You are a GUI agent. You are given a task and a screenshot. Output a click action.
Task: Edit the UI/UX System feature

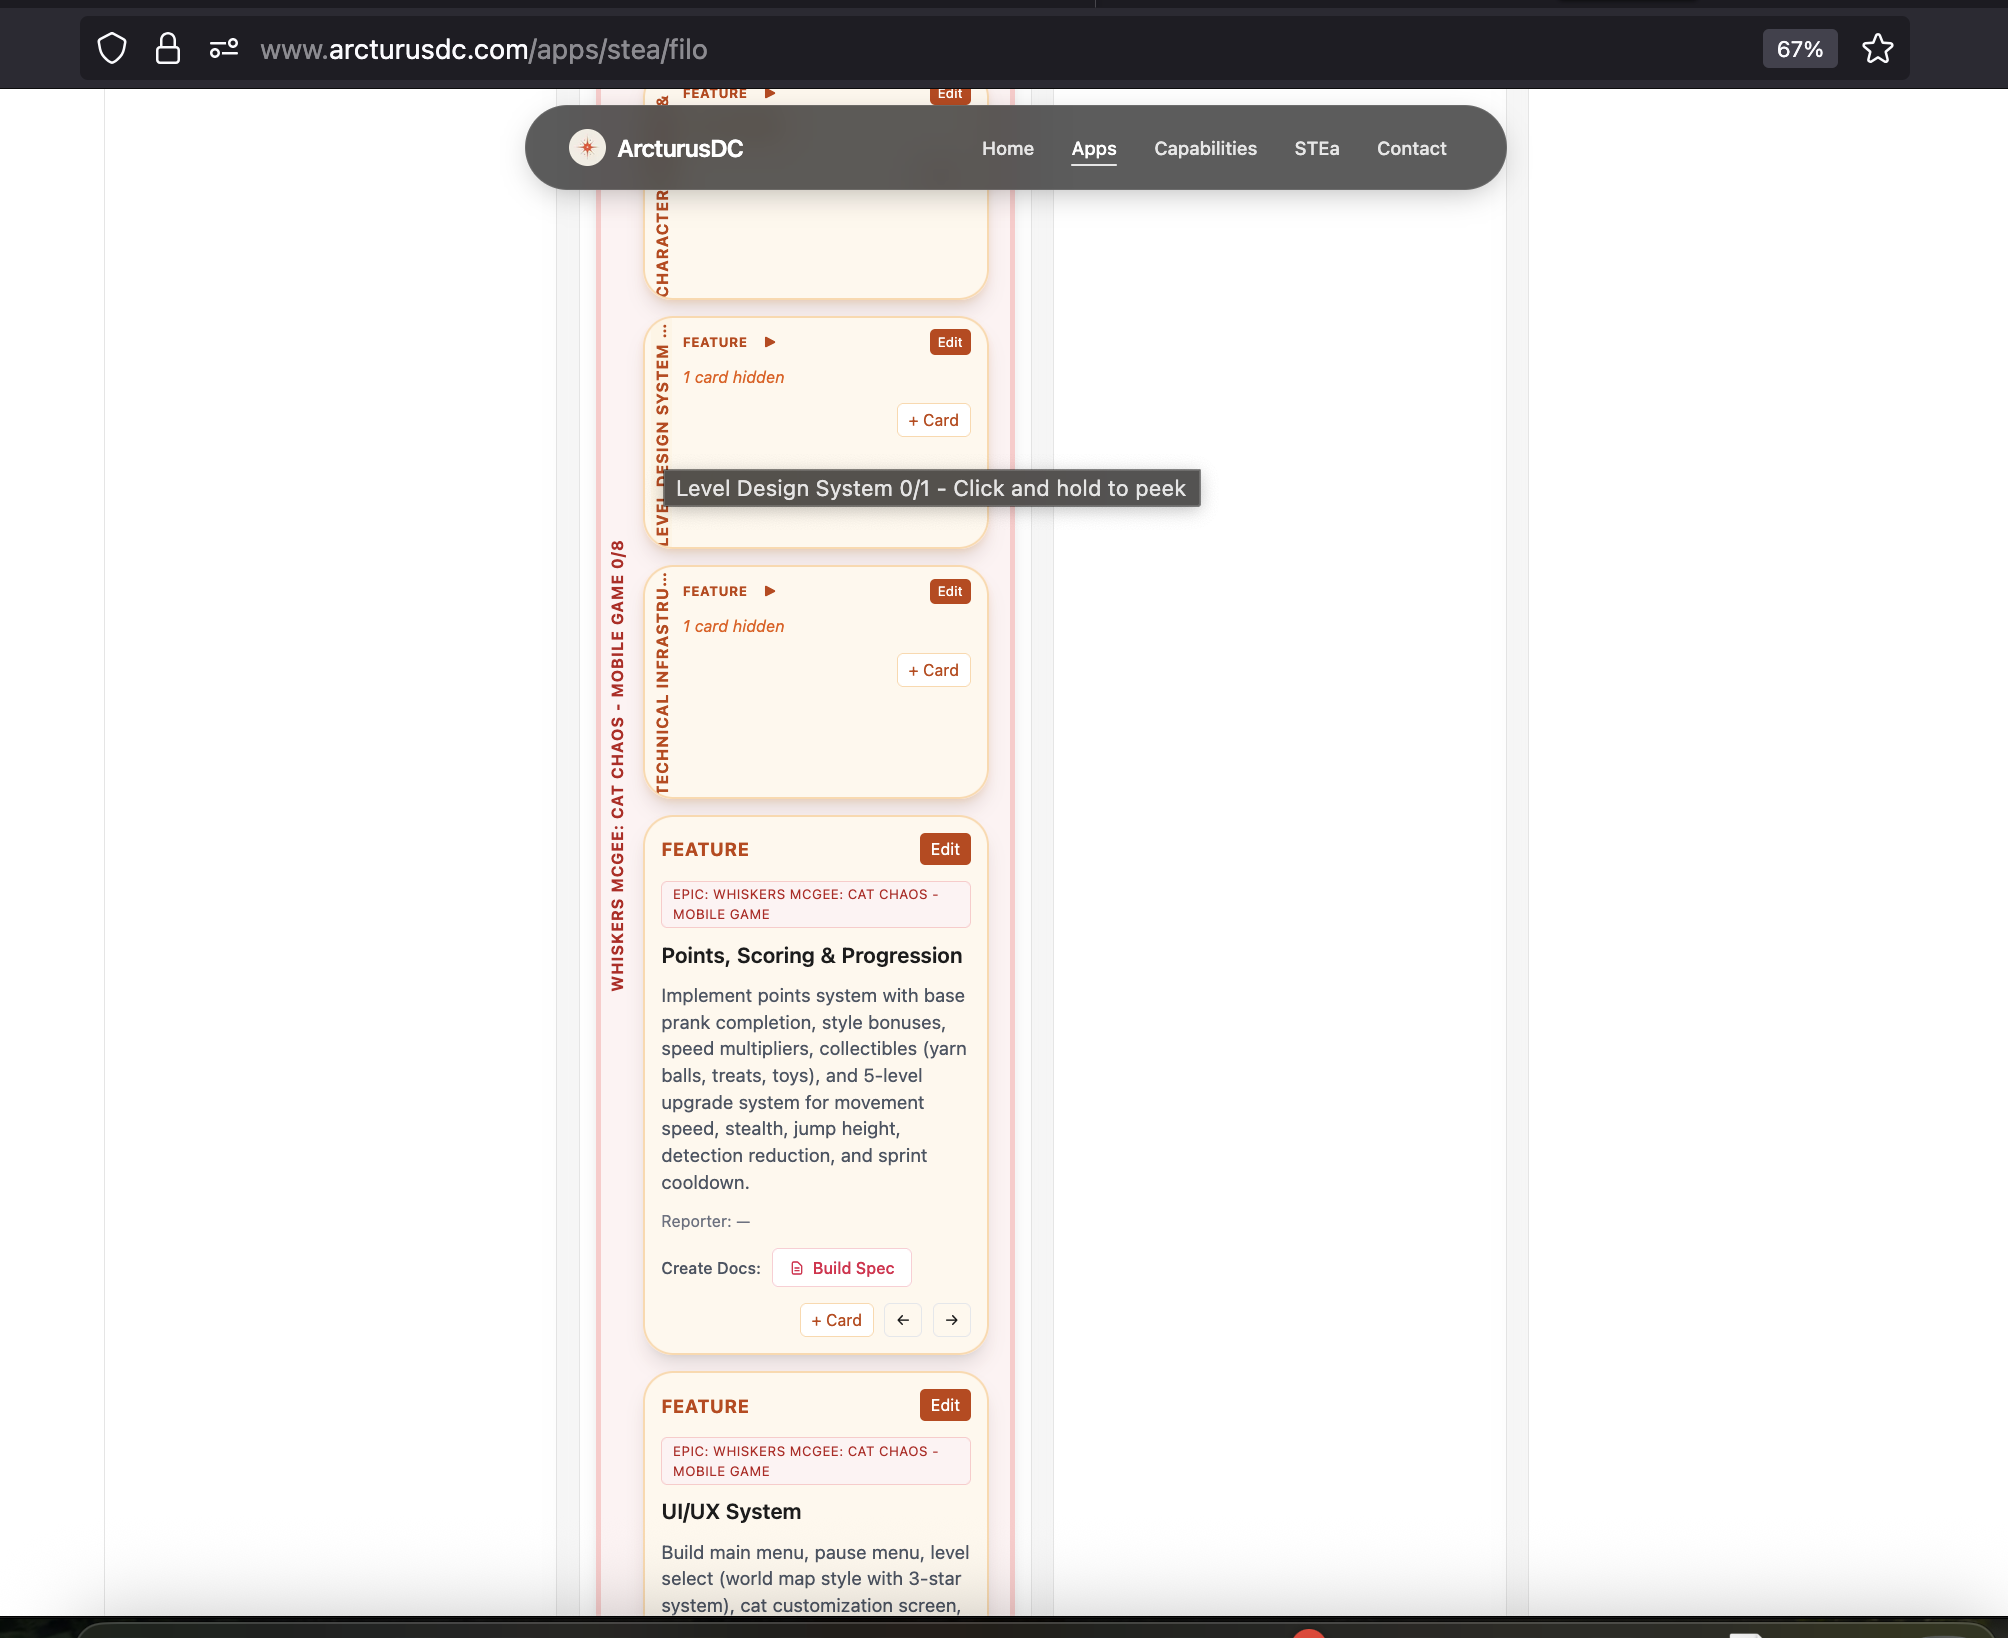[x=944, y=1405]
